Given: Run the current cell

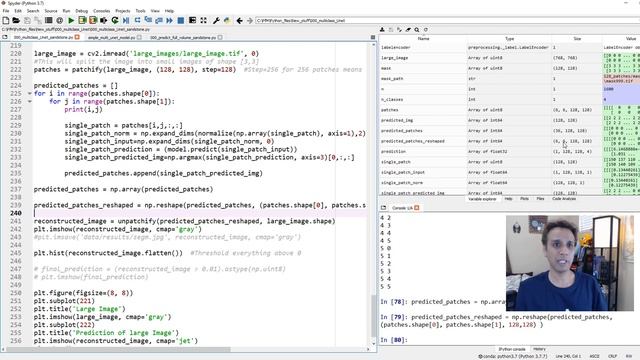Looking at the screenshot, I should [x=82, y=20].
